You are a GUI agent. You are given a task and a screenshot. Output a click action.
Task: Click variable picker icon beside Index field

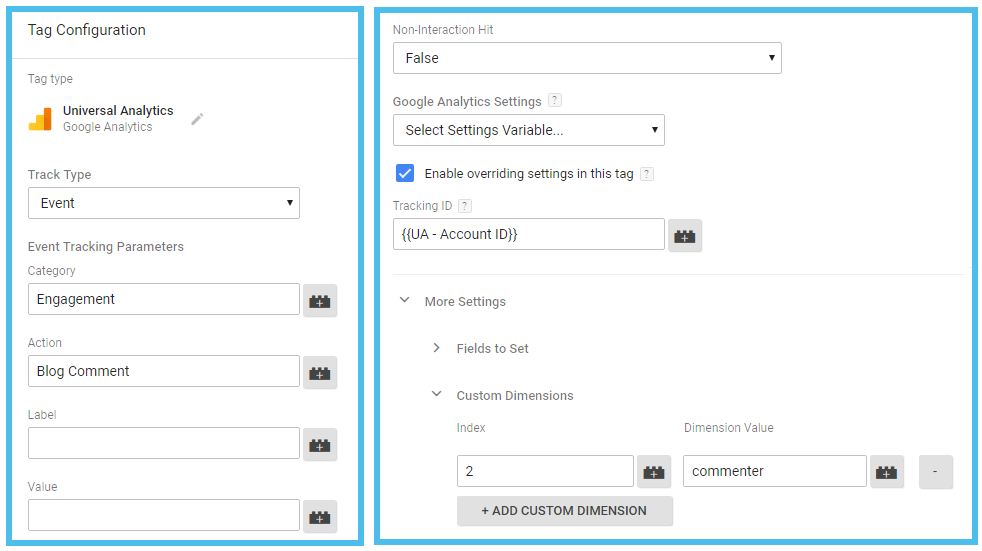654,472
